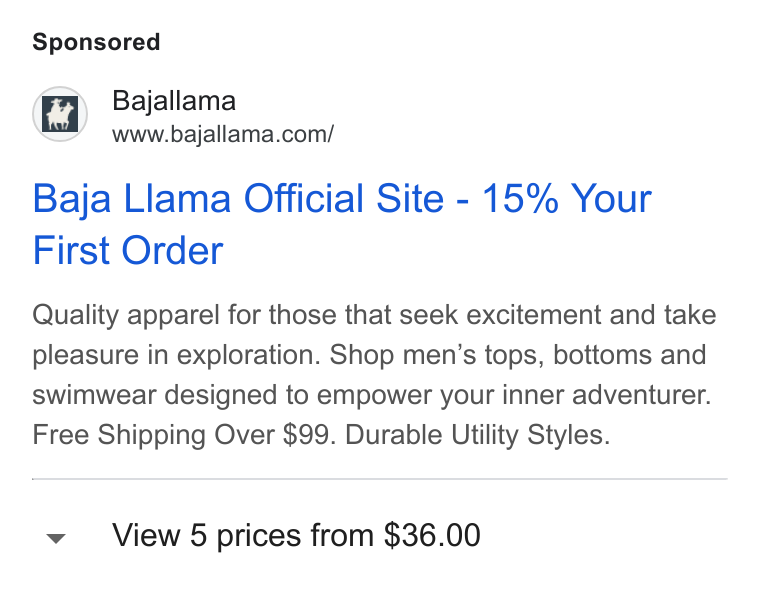Click the 15% Your portion of headline
Screen dimensions: 760x596
[x=567, y=199]
